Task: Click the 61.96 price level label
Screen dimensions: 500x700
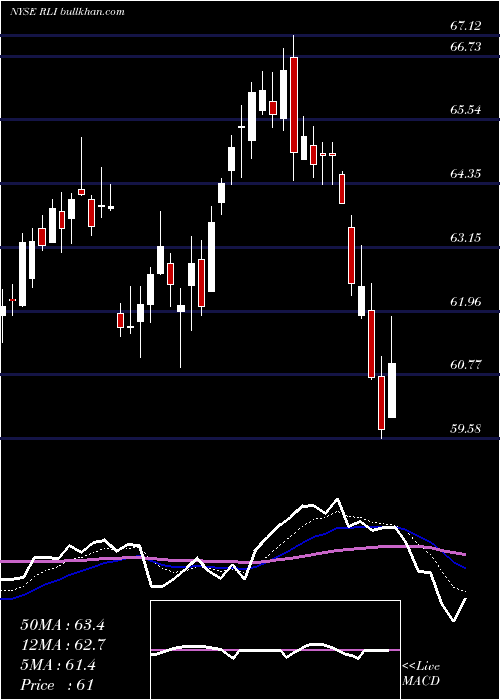Action: coord(466,302)
